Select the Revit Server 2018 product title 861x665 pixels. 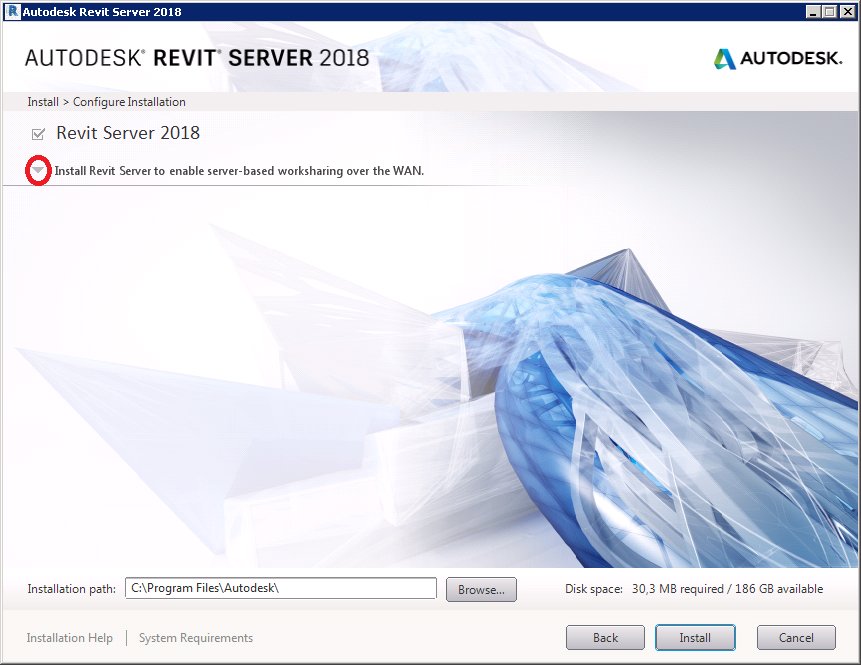pos(128,133)
